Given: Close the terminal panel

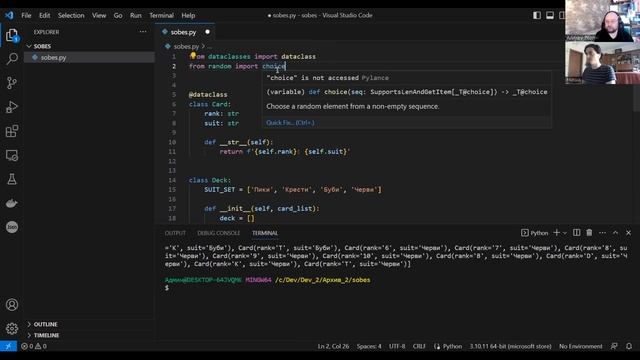Looking at the screenshot, I should 629,233.
